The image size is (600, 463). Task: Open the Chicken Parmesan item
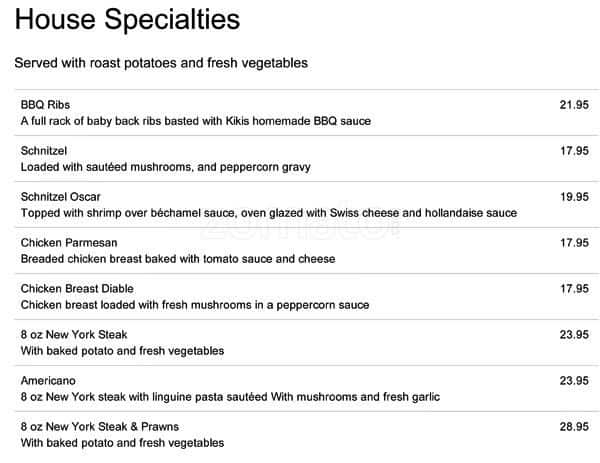pyautogui.click(x=66, y=243)
